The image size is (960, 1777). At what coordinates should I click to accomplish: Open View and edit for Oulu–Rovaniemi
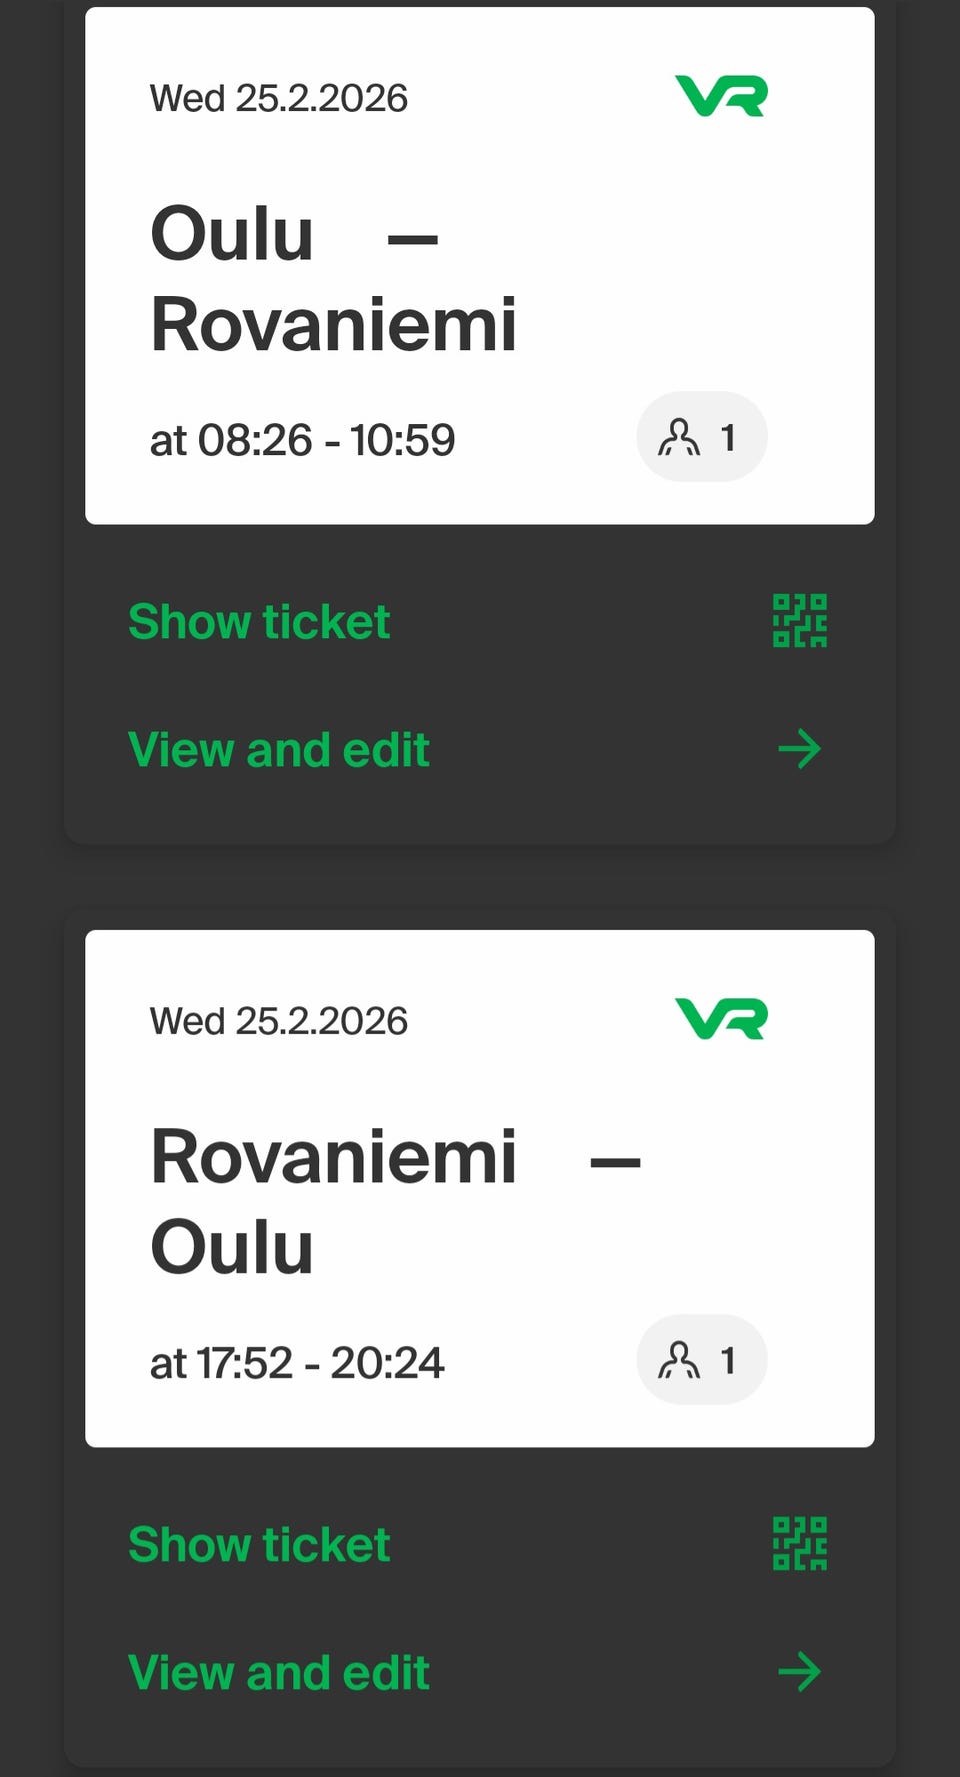tap(279, 750)
